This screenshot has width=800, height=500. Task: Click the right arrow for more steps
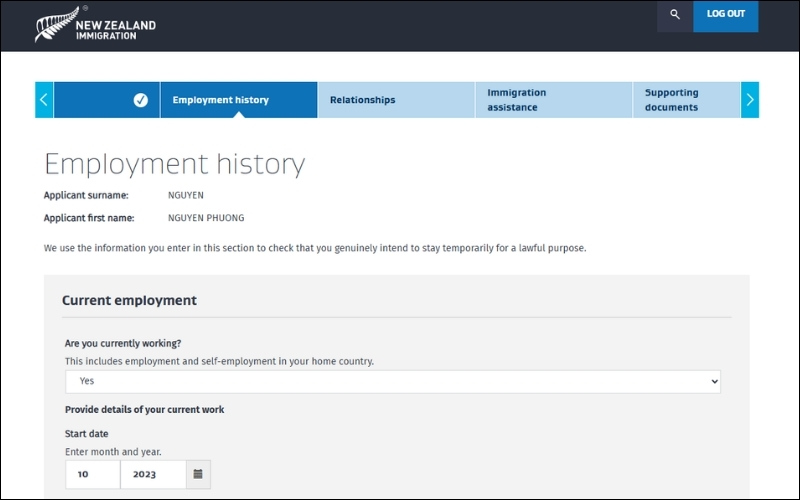click(750, 100)
